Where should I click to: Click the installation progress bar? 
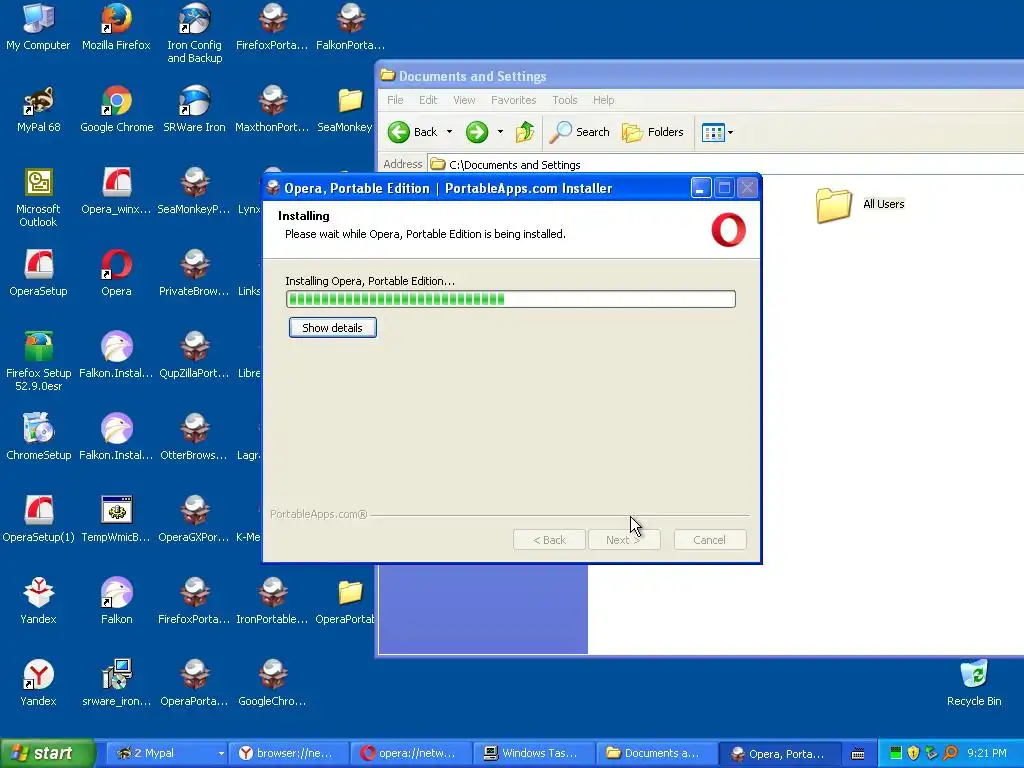511,299
